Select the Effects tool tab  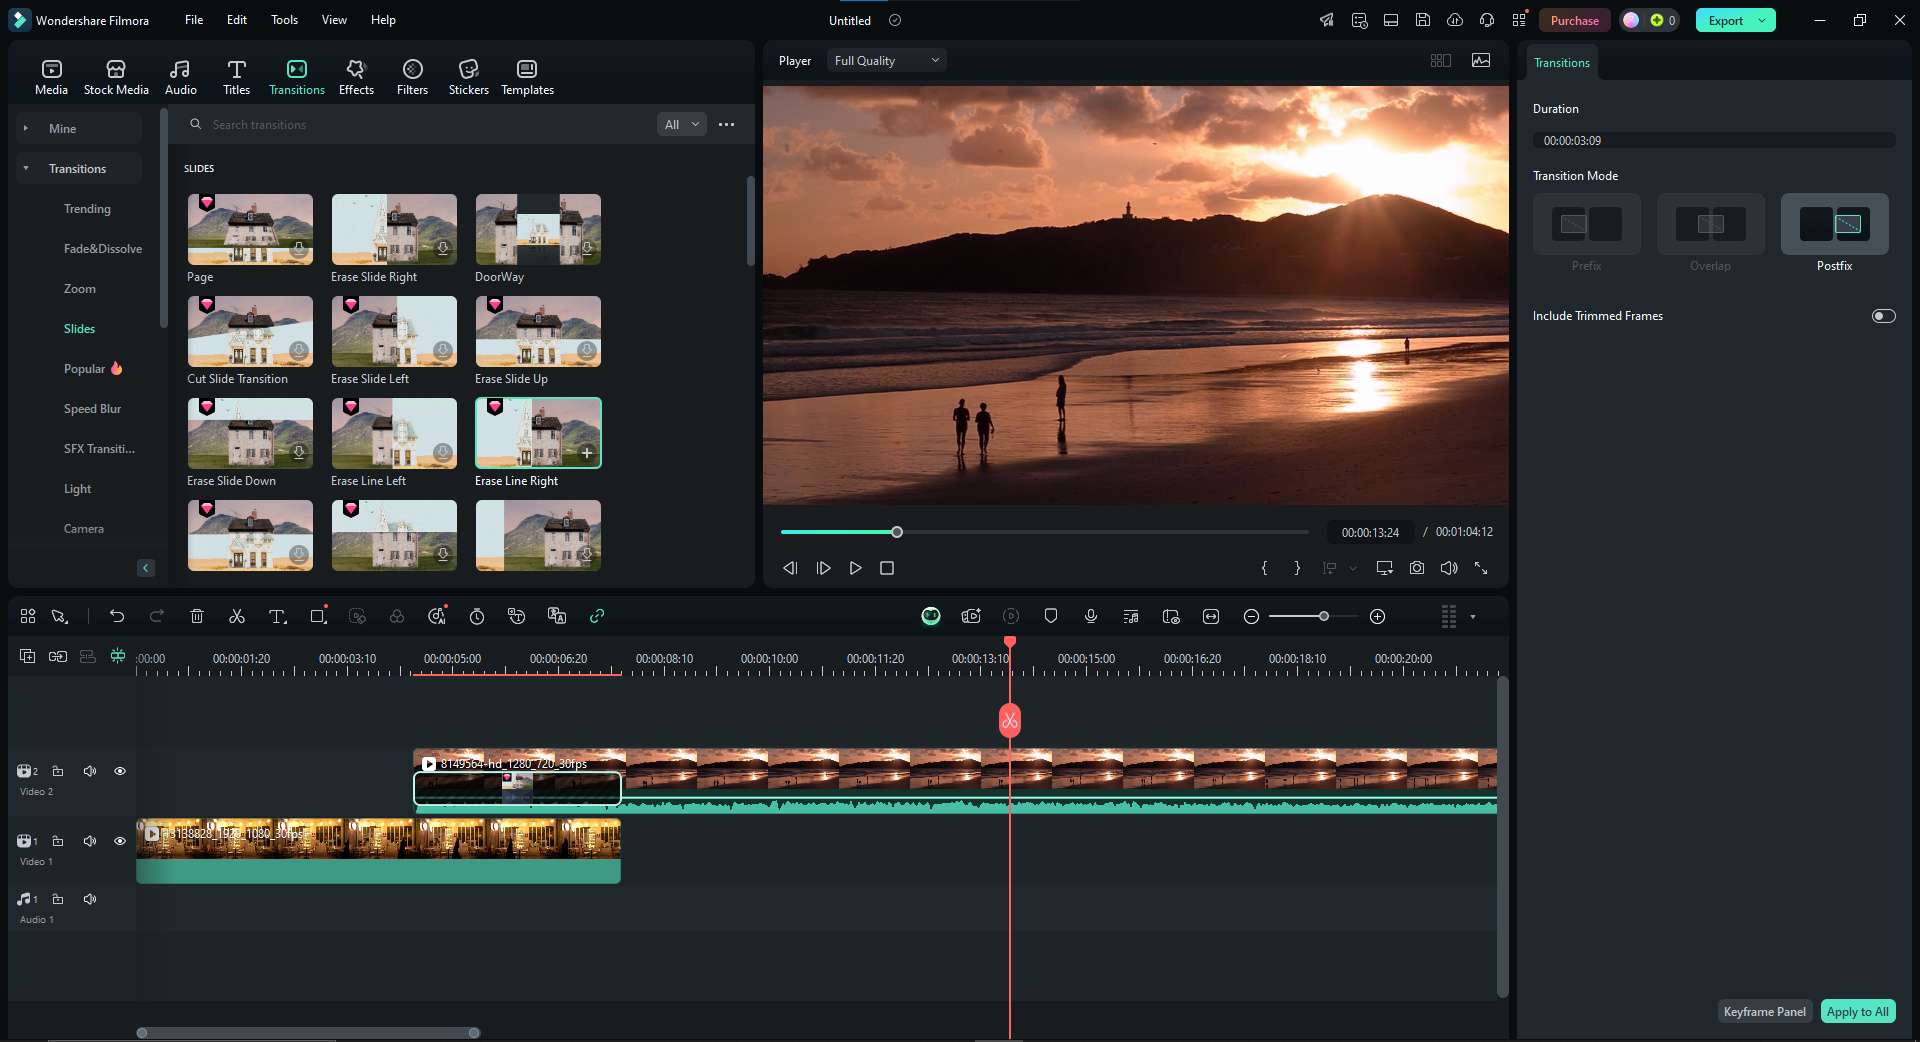356,77
